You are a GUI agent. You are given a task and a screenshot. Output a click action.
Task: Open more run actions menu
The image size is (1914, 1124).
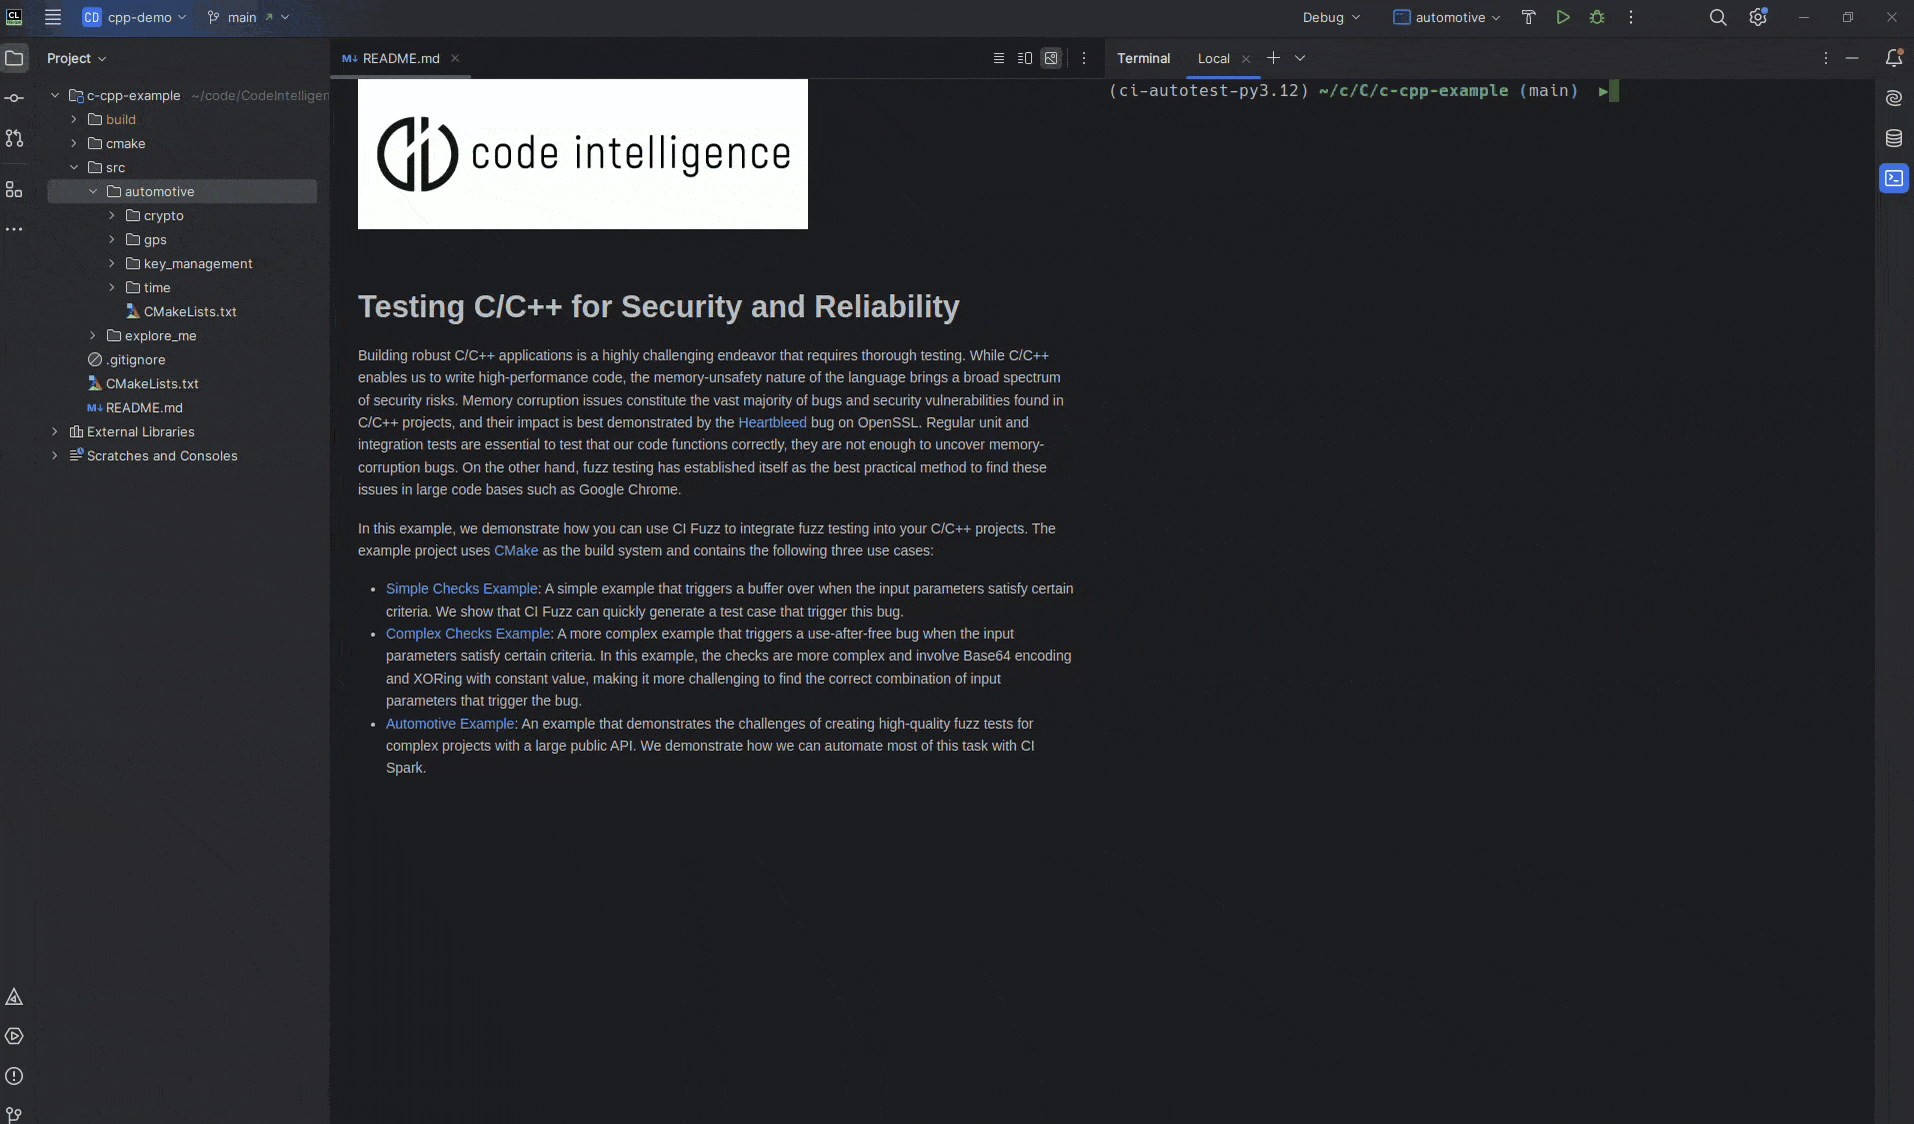tap(1631, 17)
